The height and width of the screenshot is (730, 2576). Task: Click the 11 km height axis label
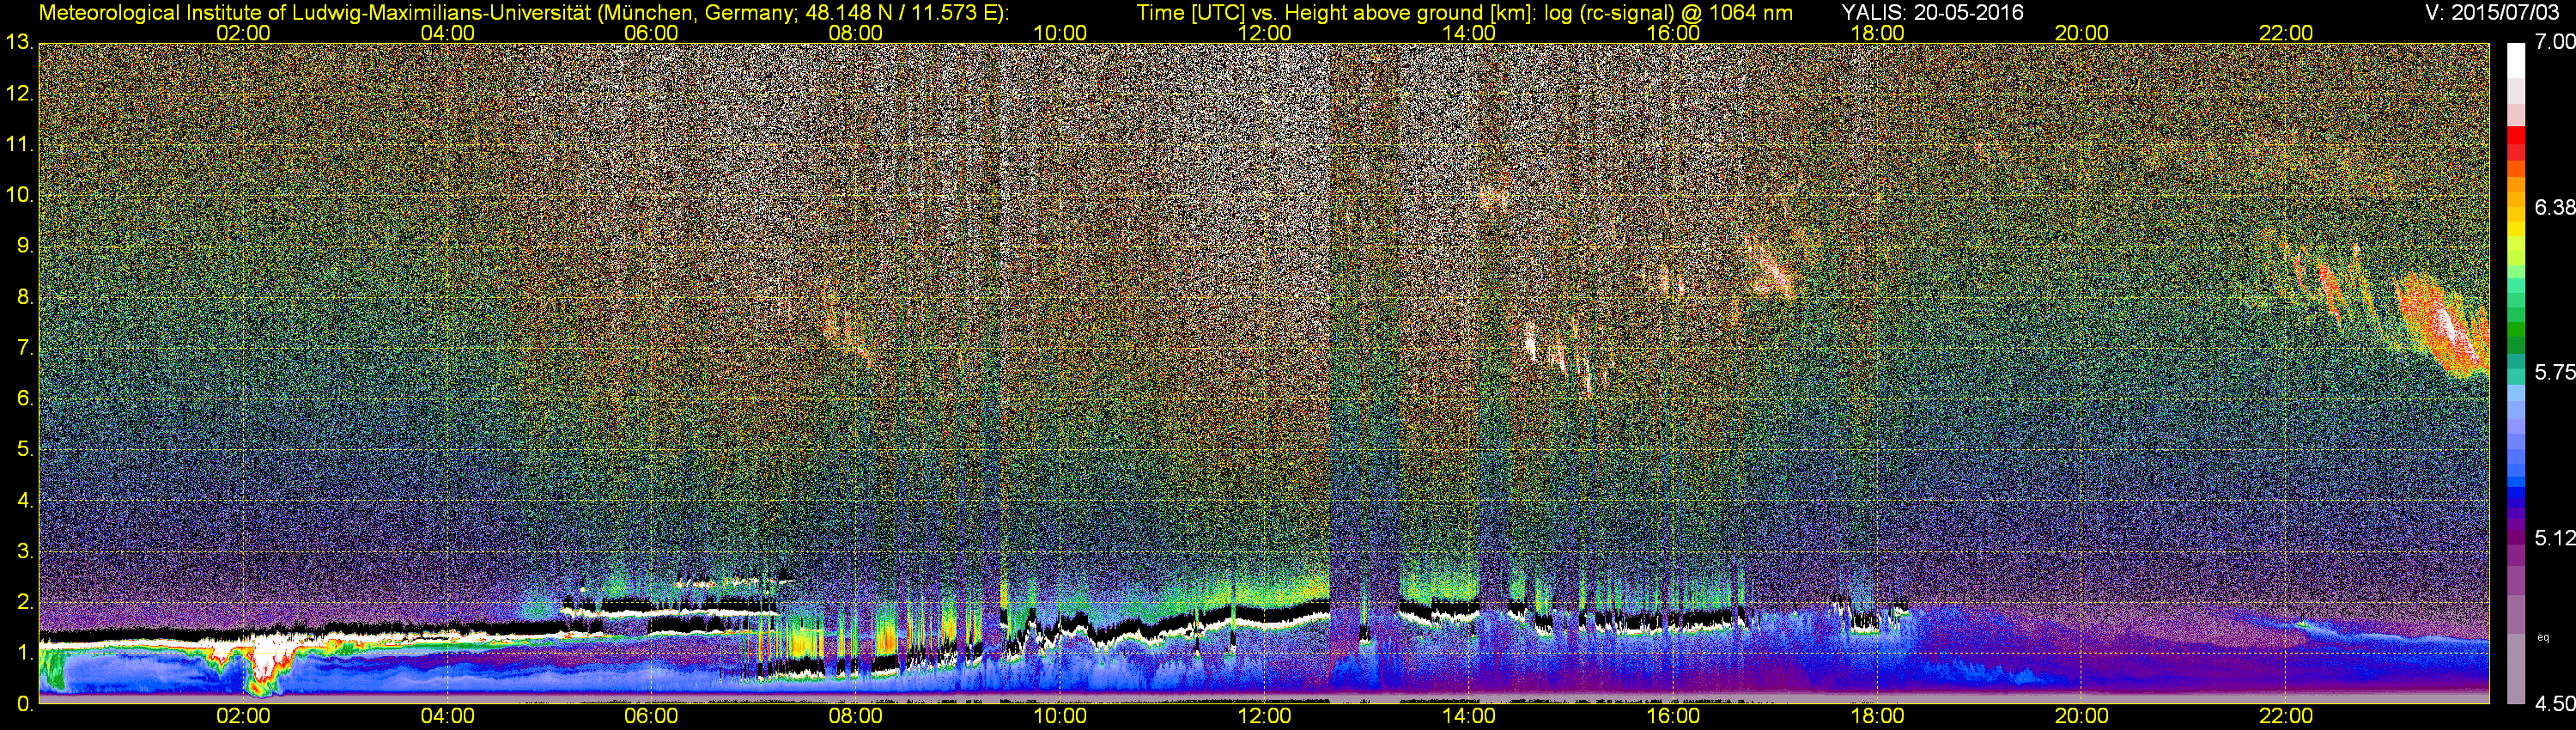coord(19,145)
